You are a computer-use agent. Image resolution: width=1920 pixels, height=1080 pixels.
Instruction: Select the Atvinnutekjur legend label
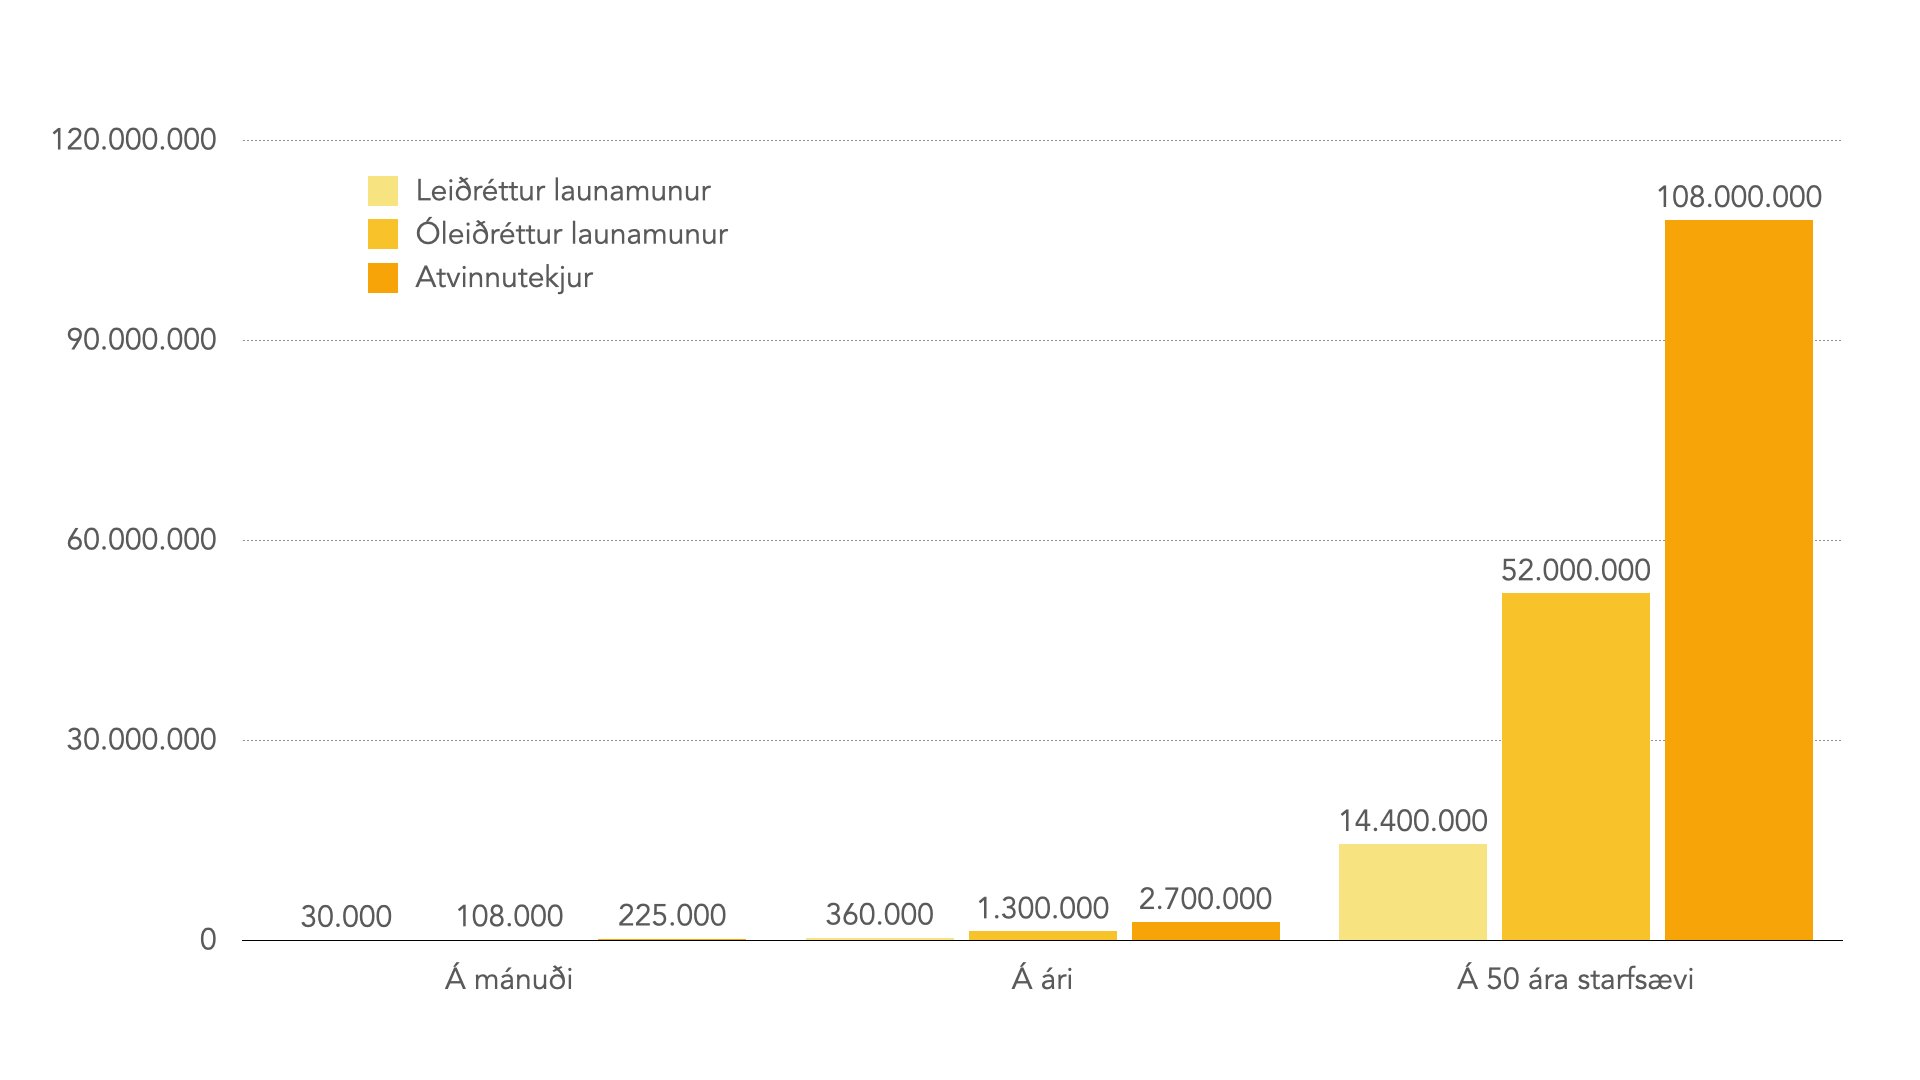(x=504, y=278)
